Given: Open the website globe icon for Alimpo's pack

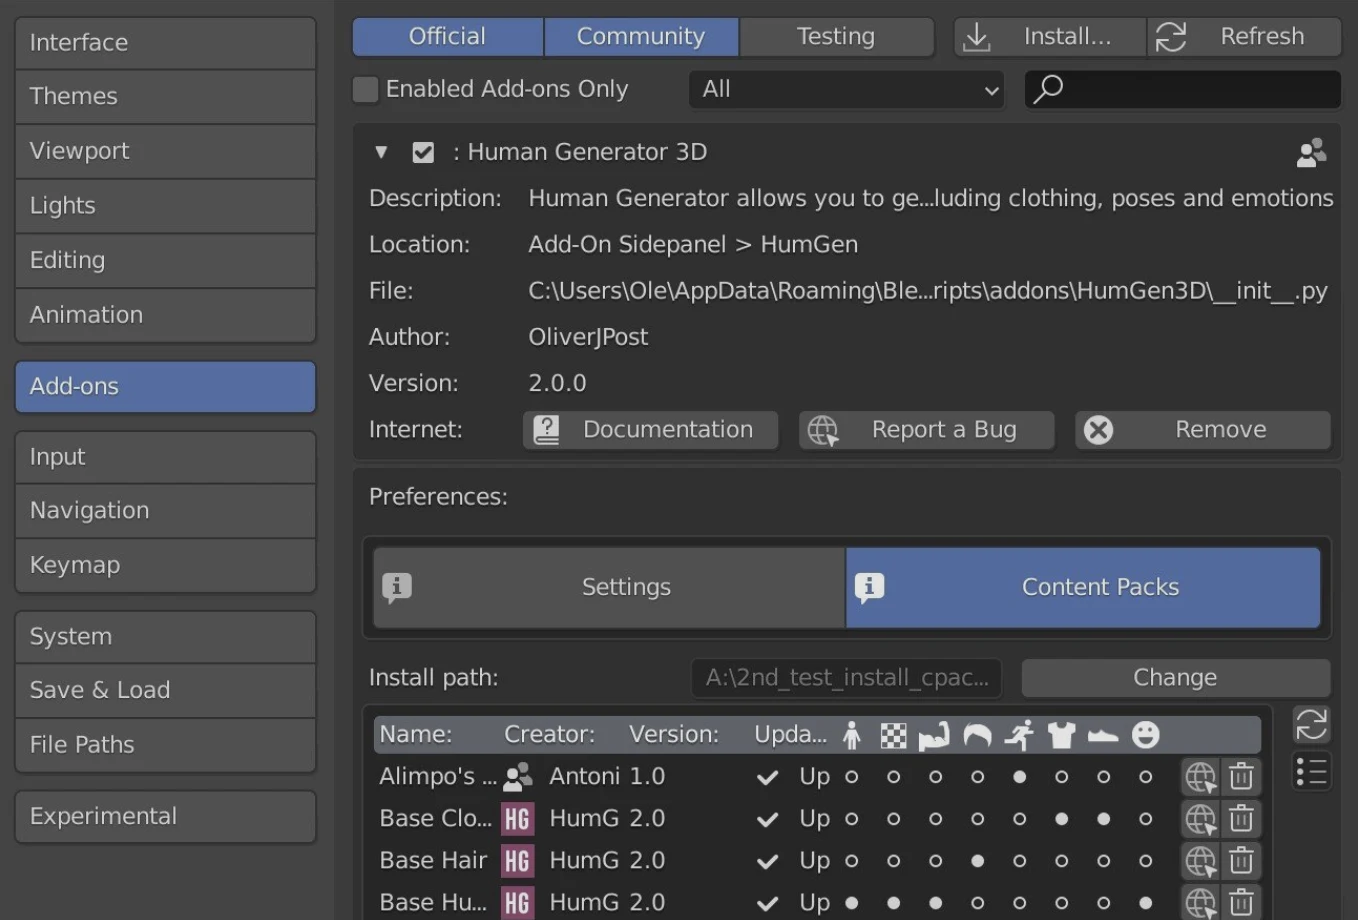Looking at the screenshot, I should (1200, 777).
